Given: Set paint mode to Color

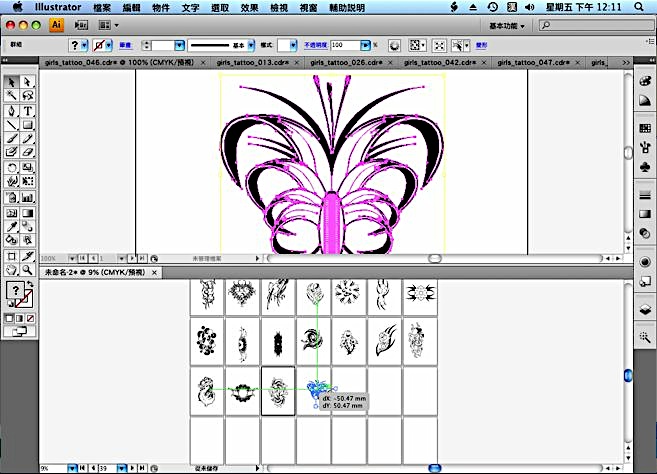Looking at the screenshot, I should (9, 319).
